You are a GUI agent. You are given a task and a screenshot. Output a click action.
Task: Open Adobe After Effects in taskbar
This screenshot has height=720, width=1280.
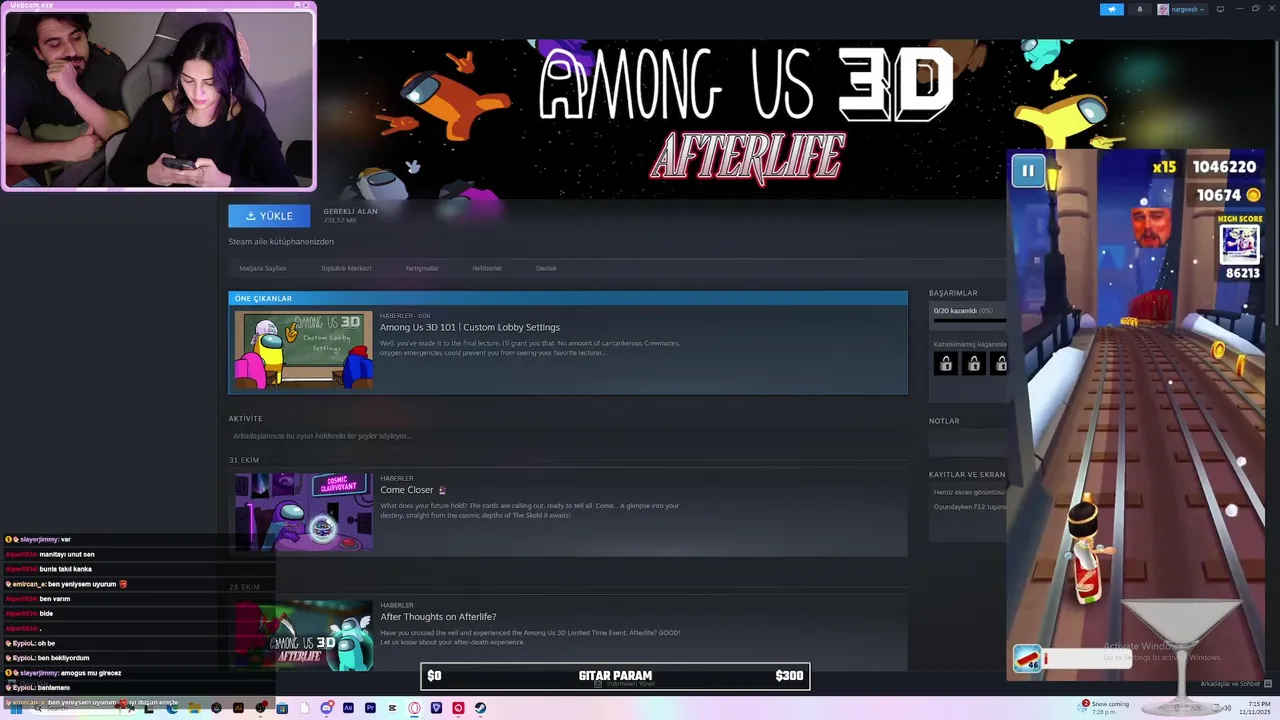point(348,708)
